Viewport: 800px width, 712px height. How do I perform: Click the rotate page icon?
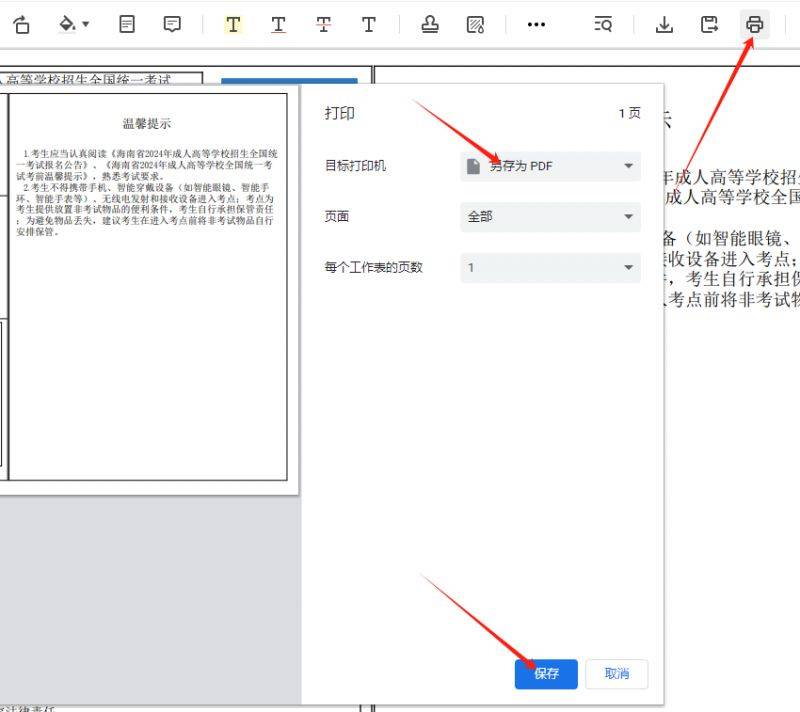tap(21, 25)
